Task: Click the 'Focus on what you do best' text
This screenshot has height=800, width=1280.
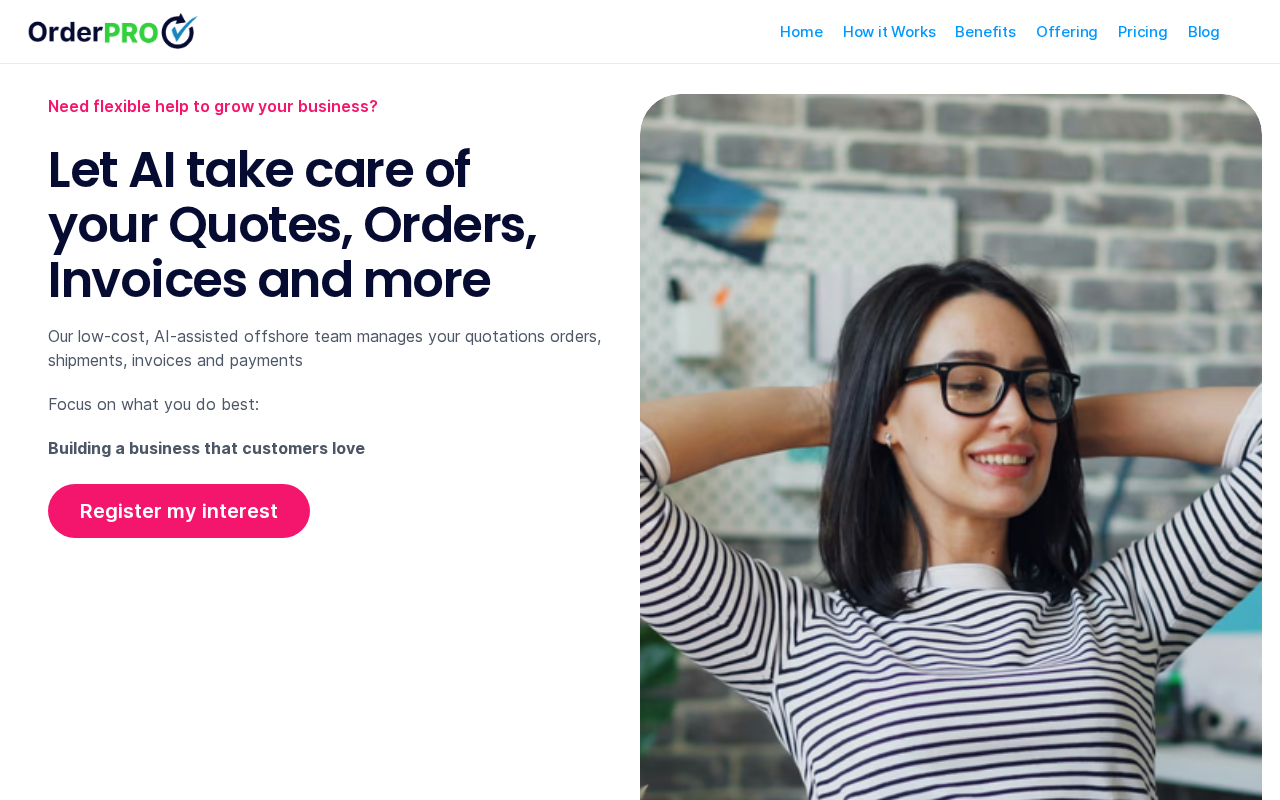Action: 154,404
